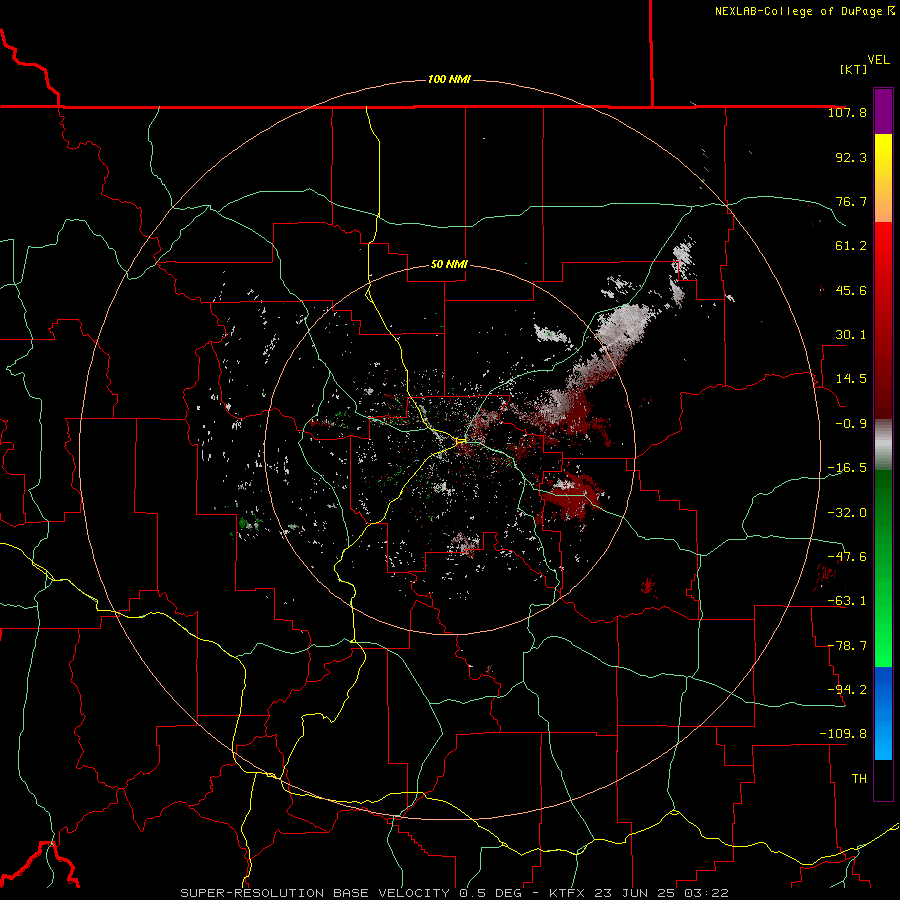Click the -109.8 velocity scale value

pos(843,734)
